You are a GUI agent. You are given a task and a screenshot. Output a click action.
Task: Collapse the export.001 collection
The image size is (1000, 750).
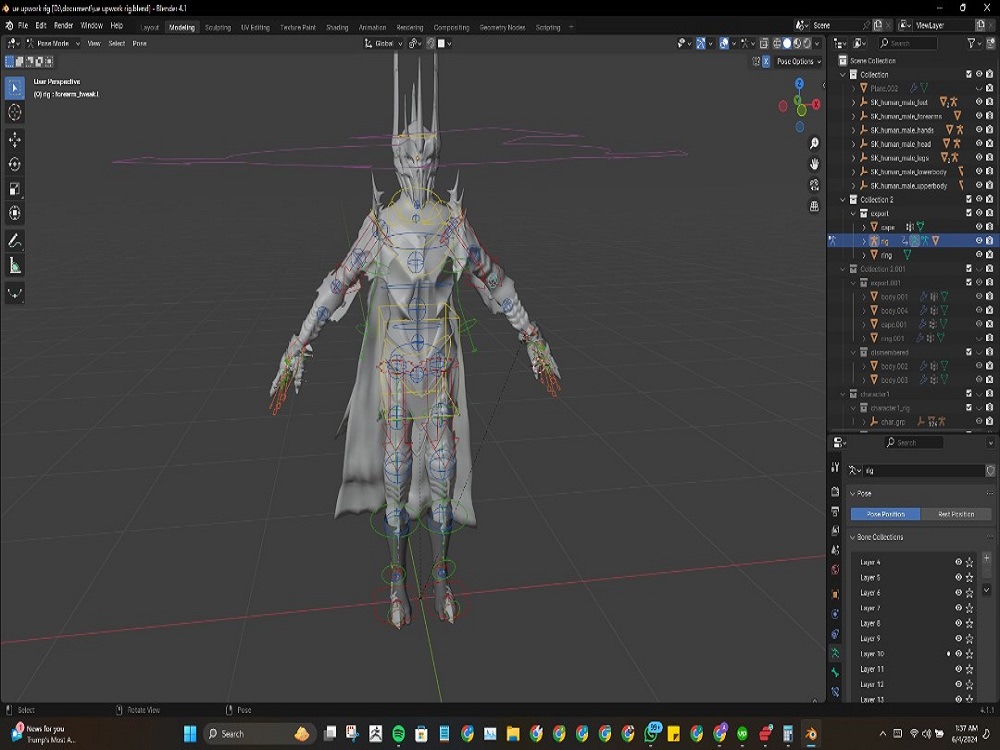tap(853, 281)
